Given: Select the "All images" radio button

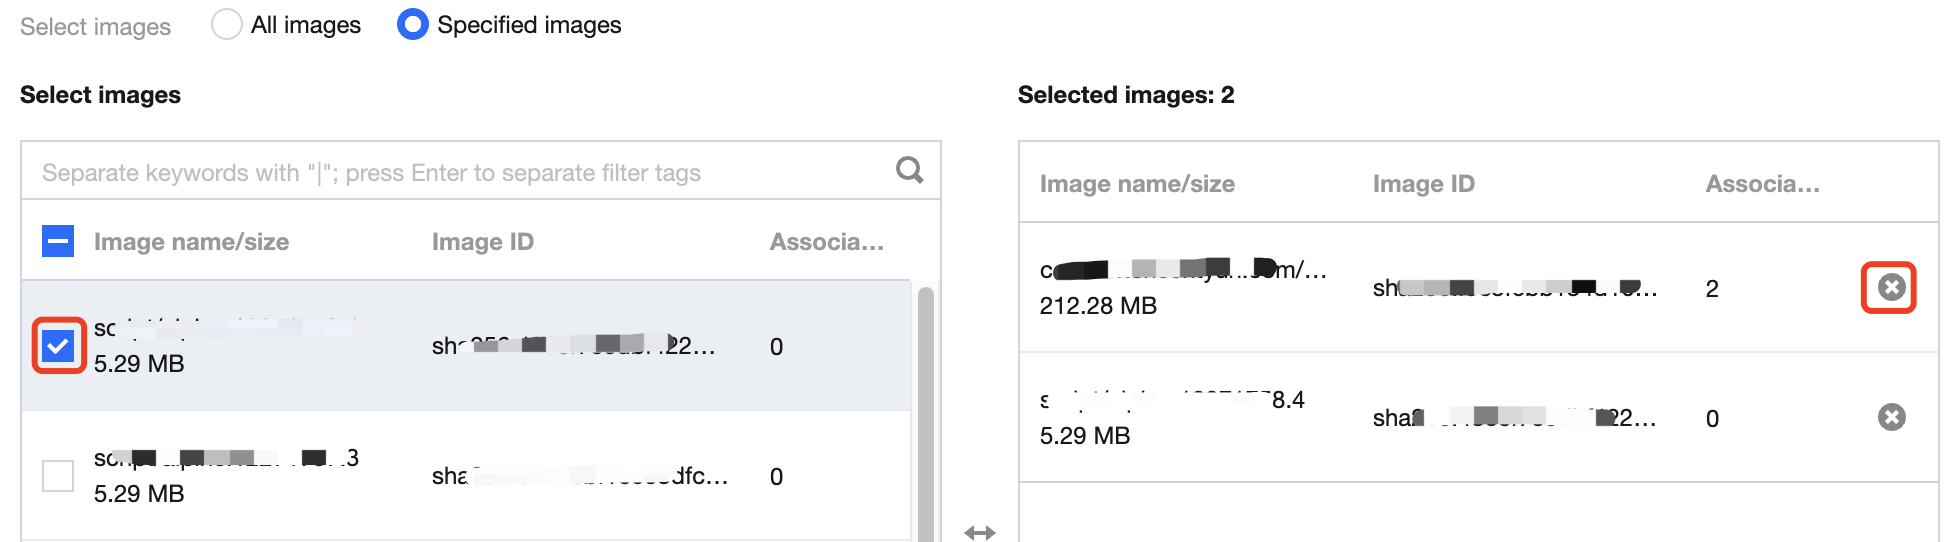Looking at the screenshot, I should click(227, 25).
